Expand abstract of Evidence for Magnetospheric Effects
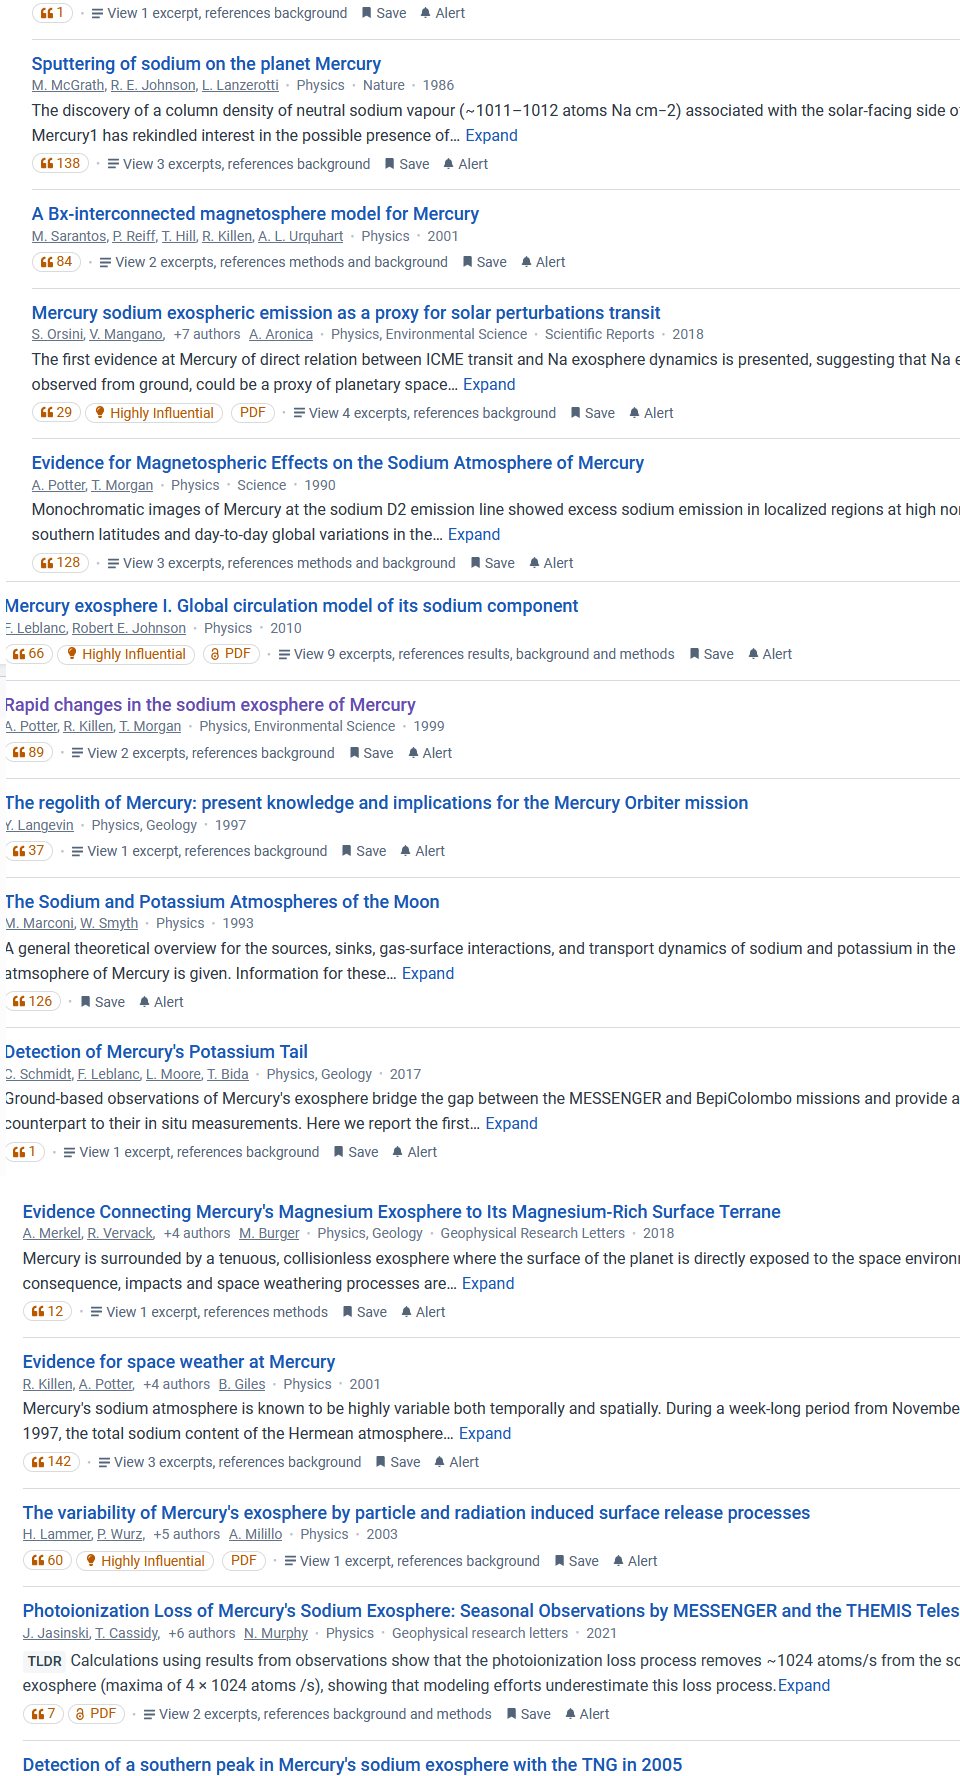The height and width of the screenshot is (1776, 960). tap(474, 534)
